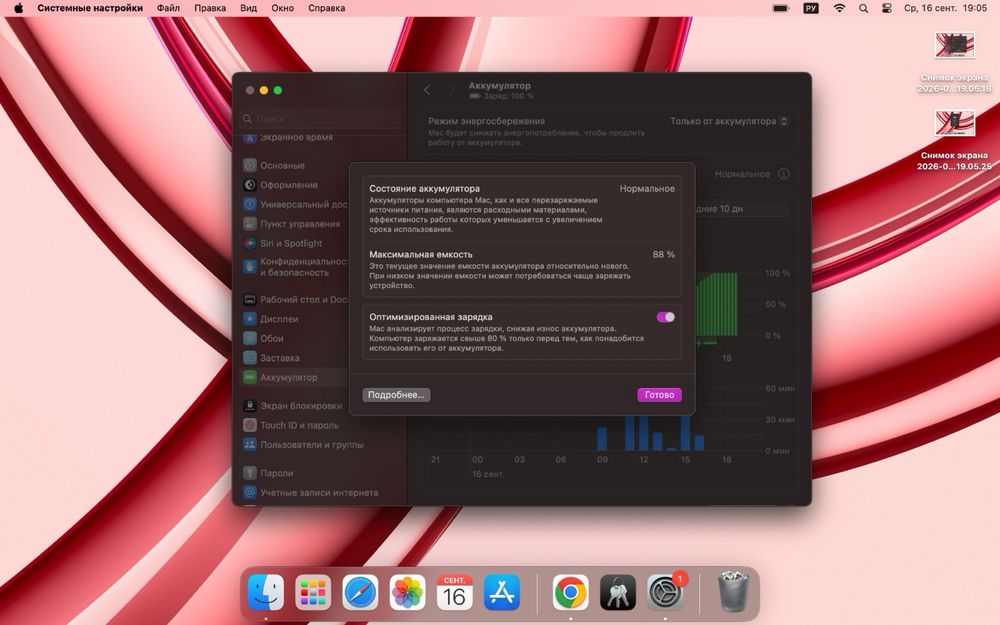Open Keychain Access from the Dock
The width and height of the screenshot is (1000, 625).
617,592
